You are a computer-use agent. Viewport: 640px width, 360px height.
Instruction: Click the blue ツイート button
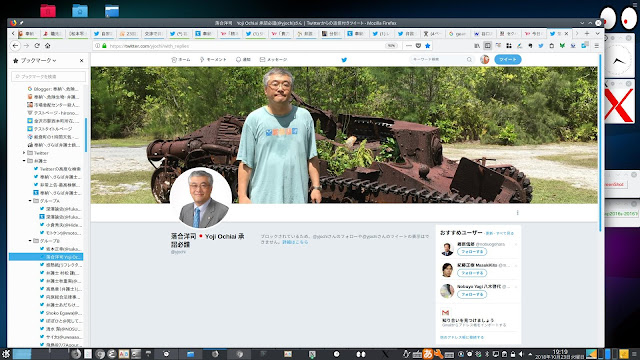508,60
